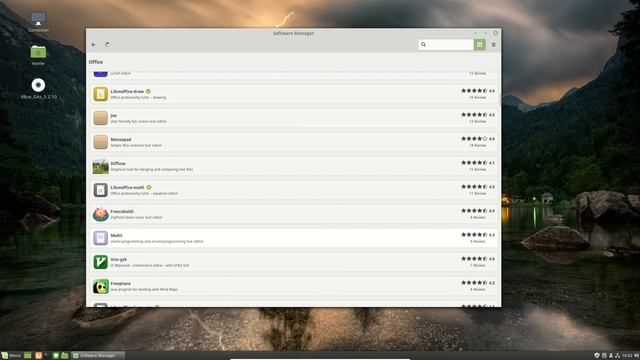Click the Libreoffice-math app icon
This screenshot has width=640, height=360.
click(x=100, y=190)
